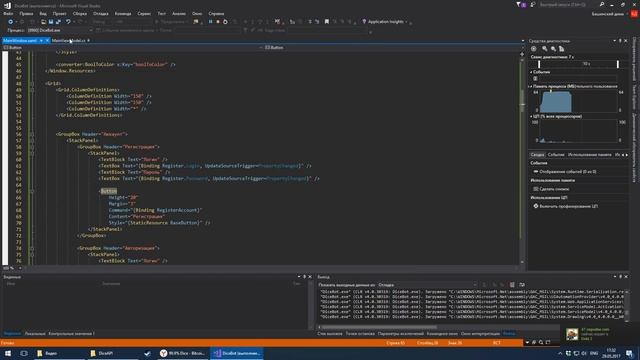The width and height of the screenshot is (640, 360).
Task: Collapse the Grid element on line 48
Action: [31, 83]
